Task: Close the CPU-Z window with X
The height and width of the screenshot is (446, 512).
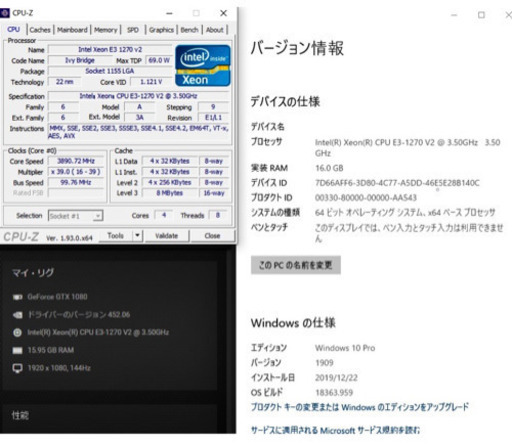Action: click(223, 13)
